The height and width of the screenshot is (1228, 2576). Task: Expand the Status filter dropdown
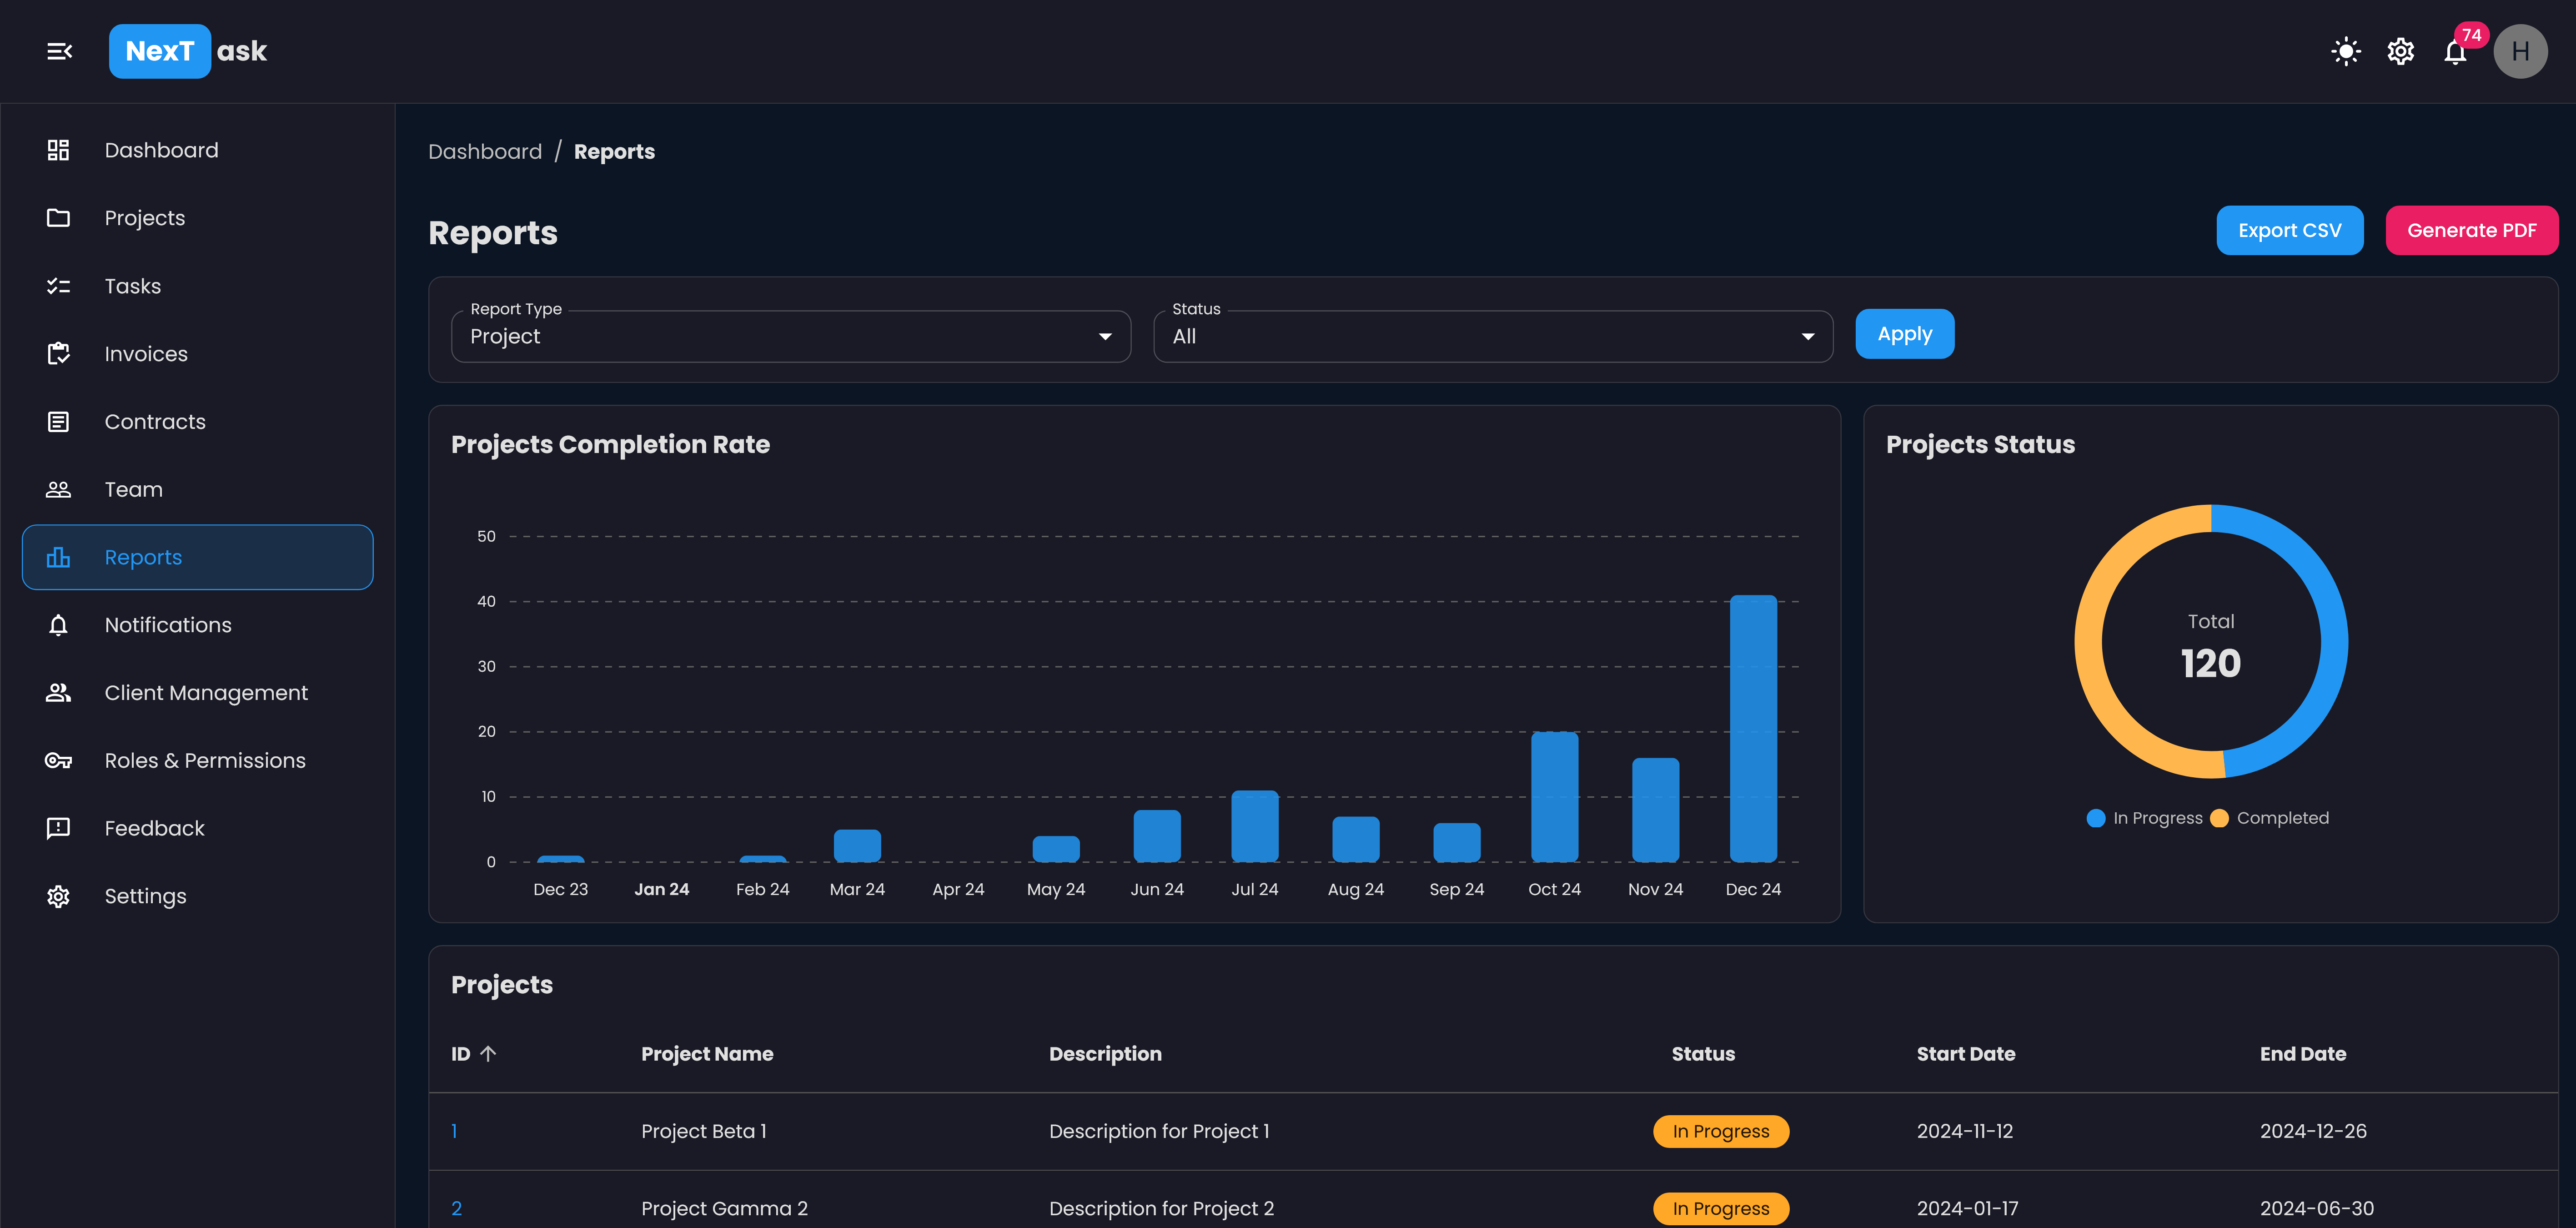point(1492,337)
